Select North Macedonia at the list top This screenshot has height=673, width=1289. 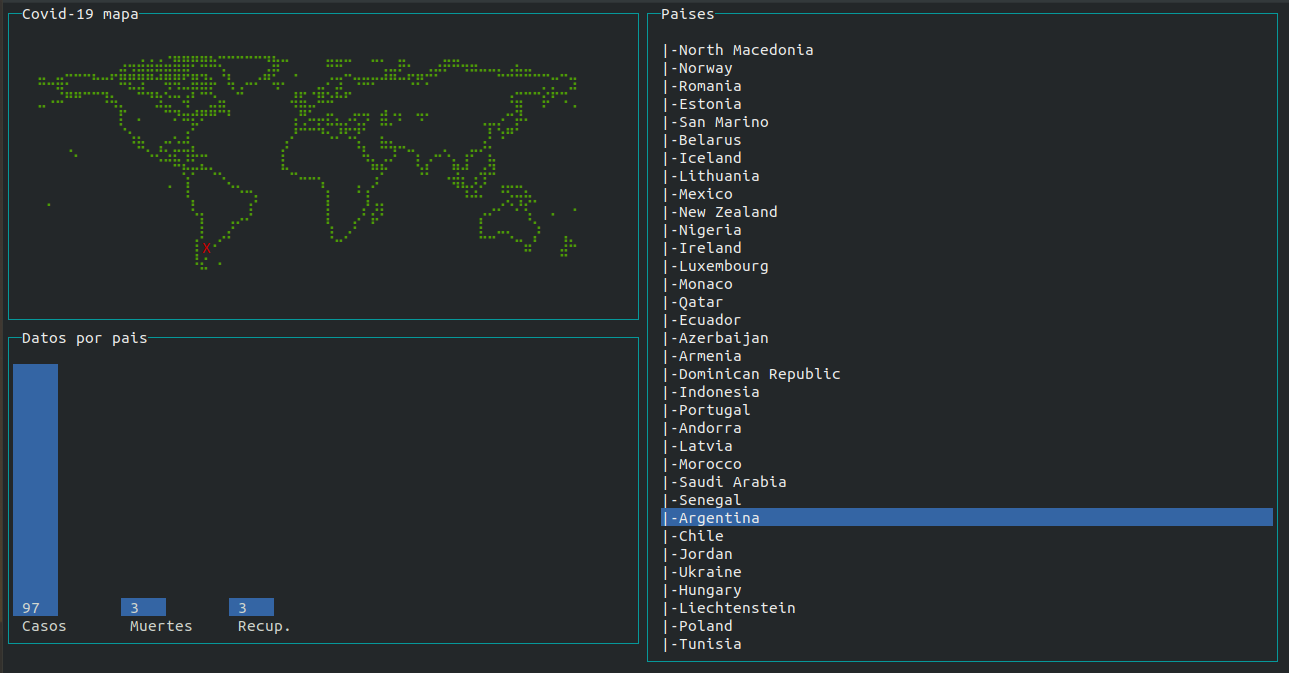[742, 49]
